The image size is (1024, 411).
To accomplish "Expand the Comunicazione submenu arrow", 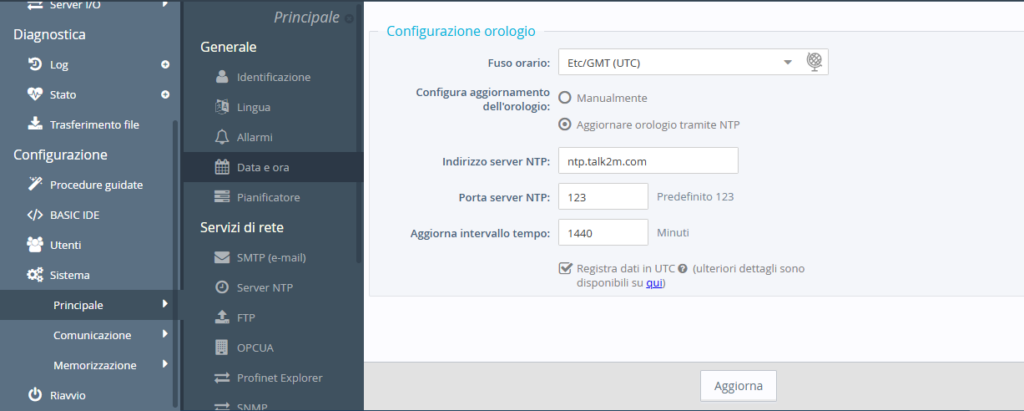I will coord(164,335).
